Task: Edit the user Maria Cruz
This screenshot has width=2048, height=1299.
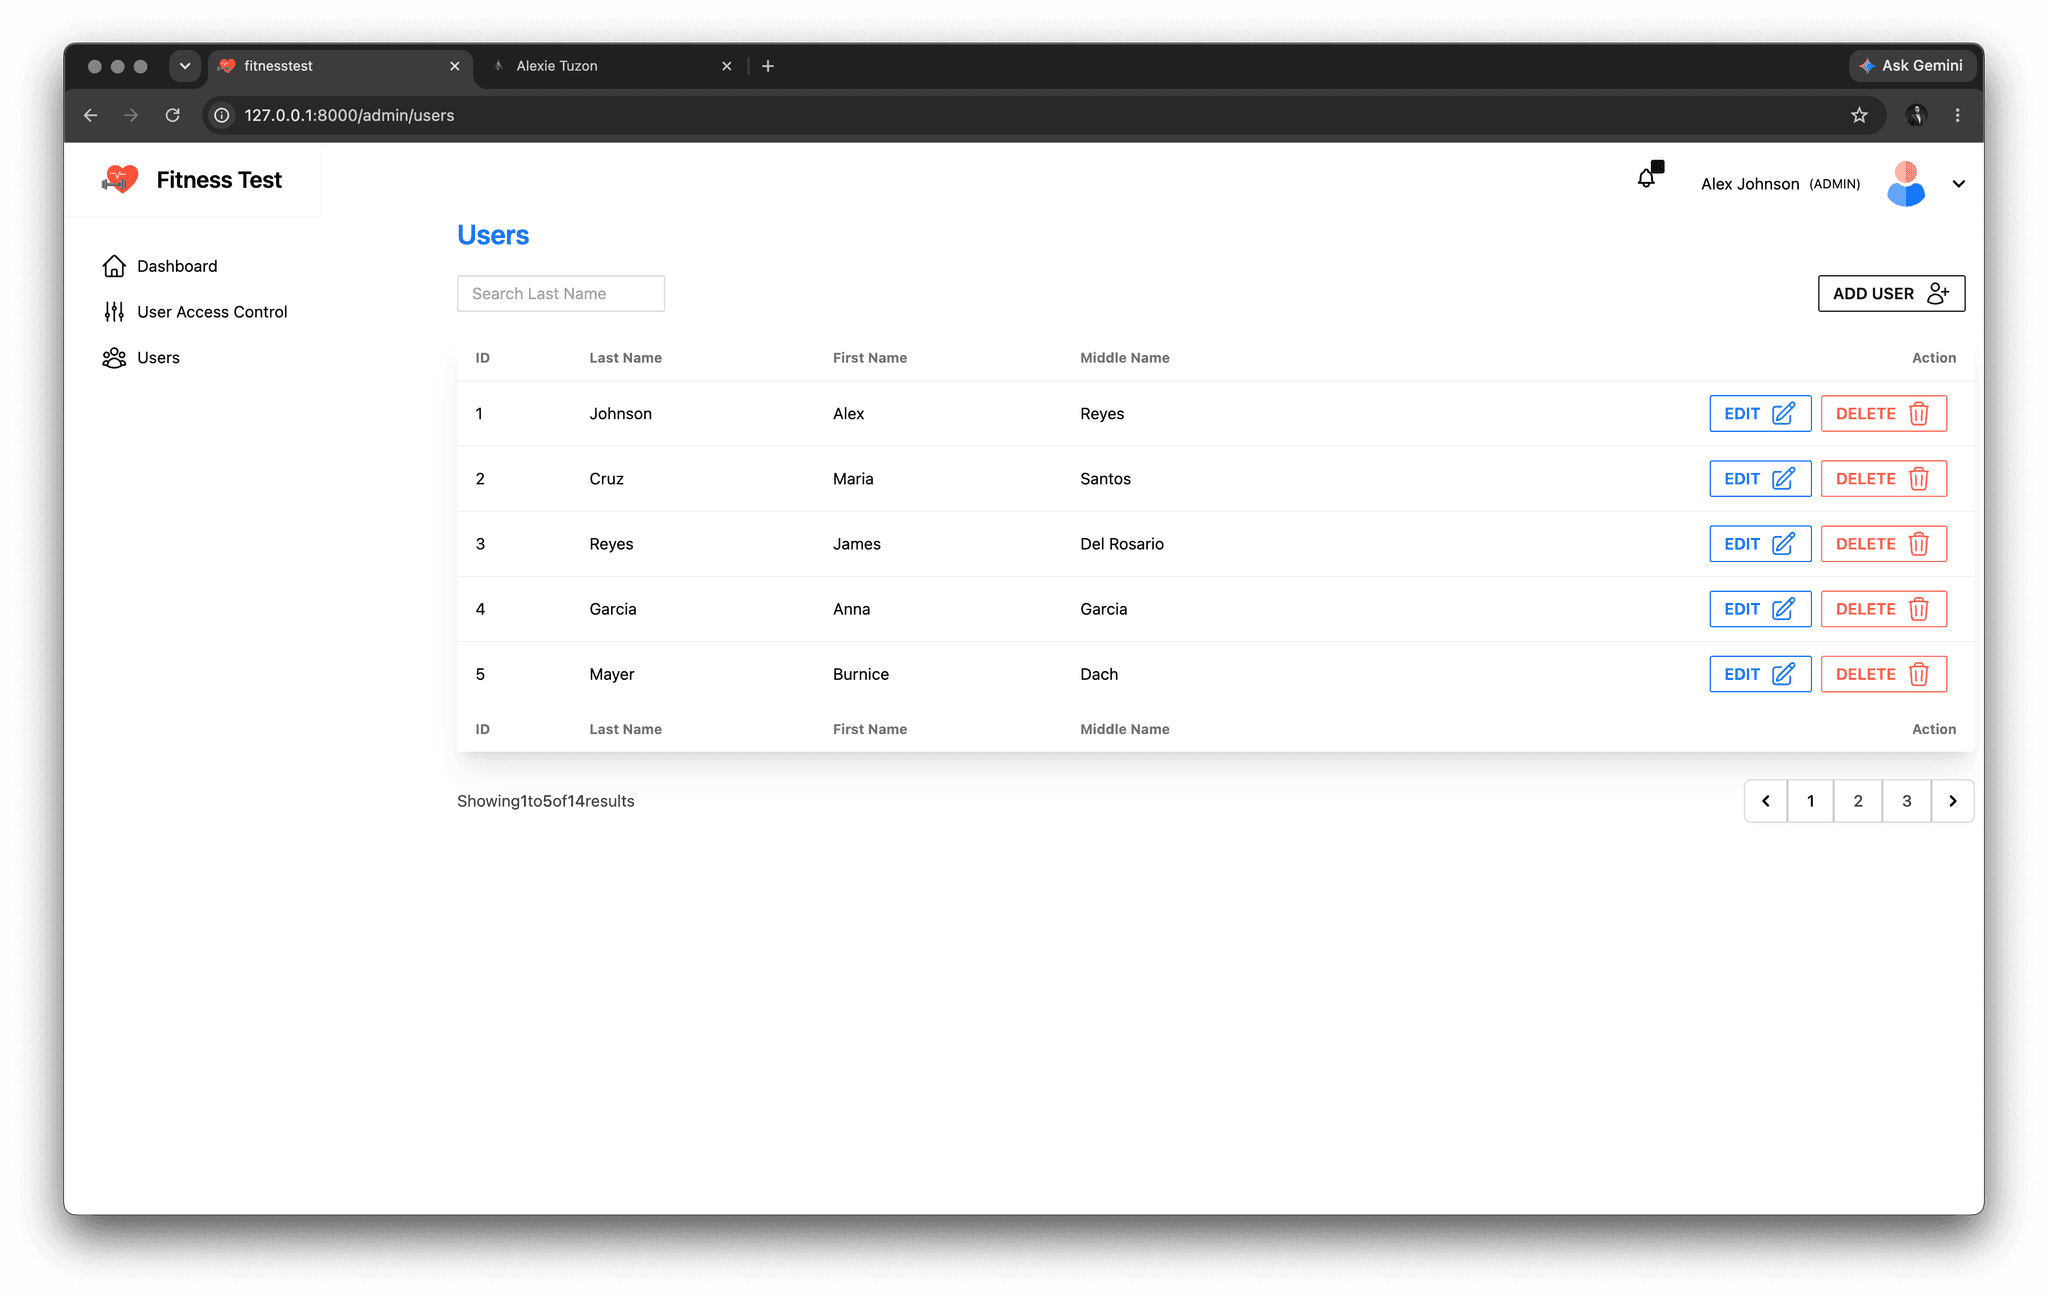Action: pos(1760,479)
